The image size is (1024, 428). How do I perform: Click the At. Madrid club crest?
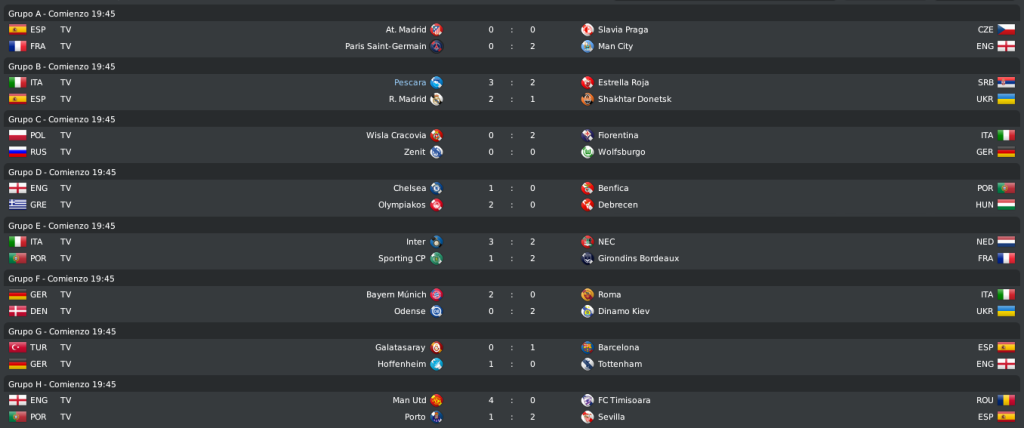436,29
